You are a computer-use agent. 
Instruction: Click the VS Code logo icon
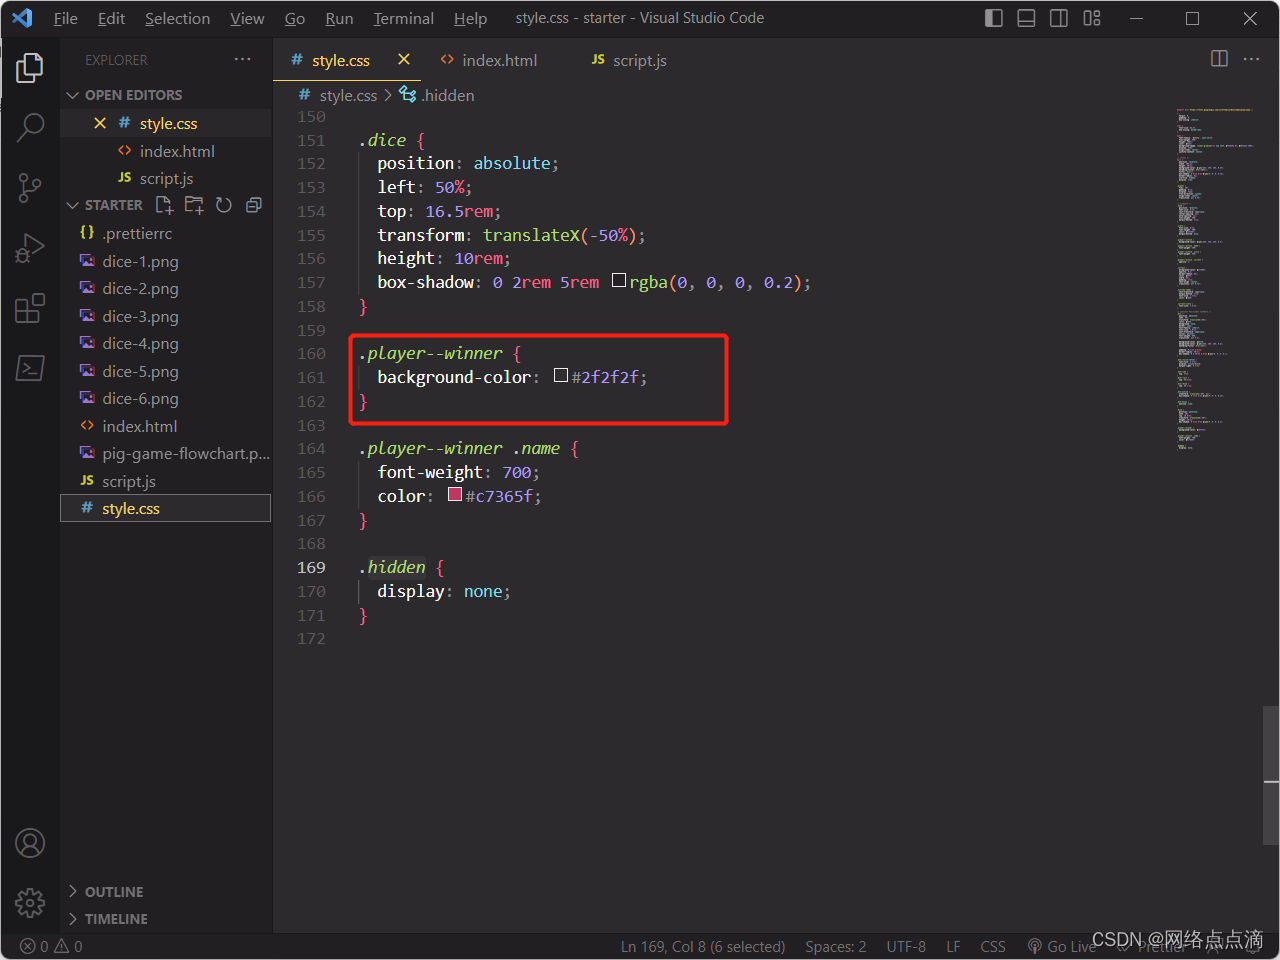[x=22, y=18]
